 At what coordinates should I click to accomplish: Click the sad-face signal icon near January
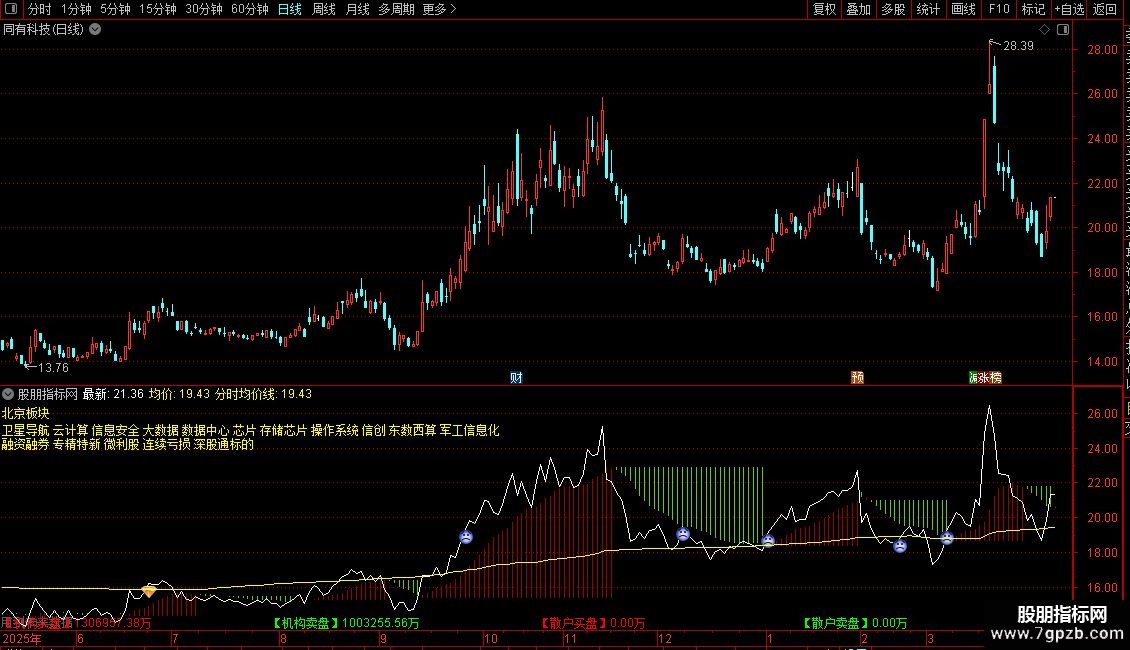(768, 540)
